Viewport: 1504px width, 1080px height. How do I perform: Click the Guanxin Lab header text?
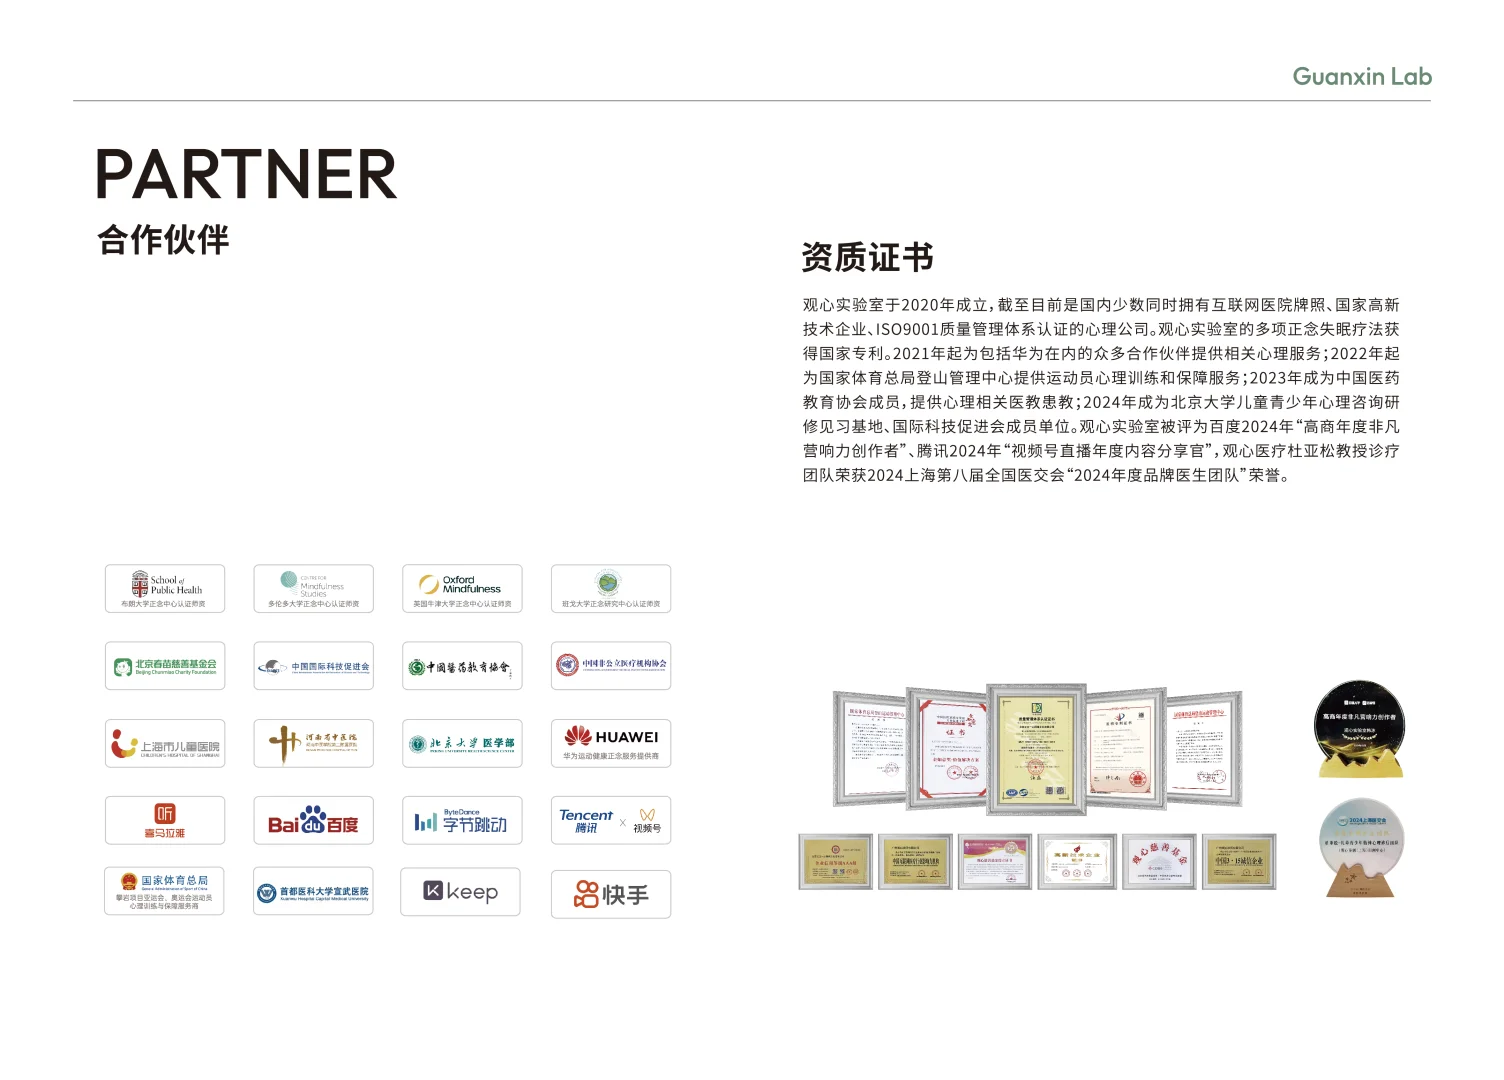(1362, 77)
